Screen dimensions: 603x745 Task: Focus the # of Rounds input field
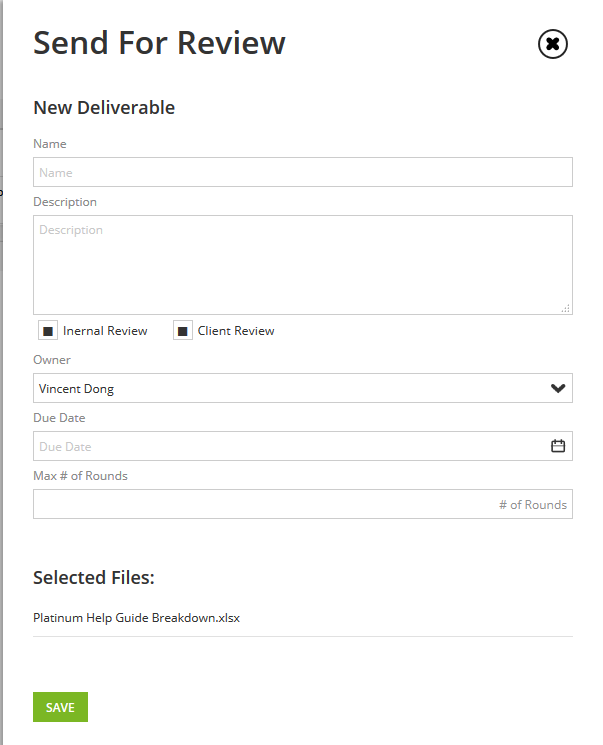point(303,504)
